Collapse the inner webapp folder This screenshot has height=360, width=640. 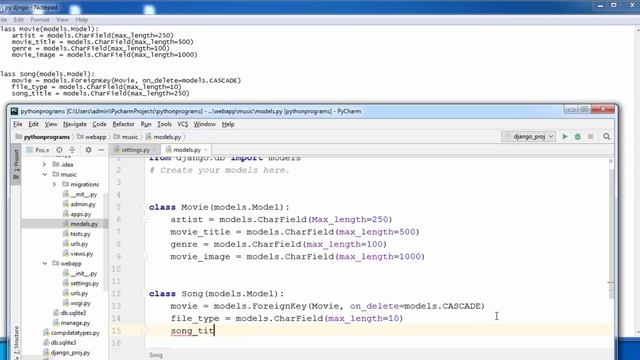point(44,264)
